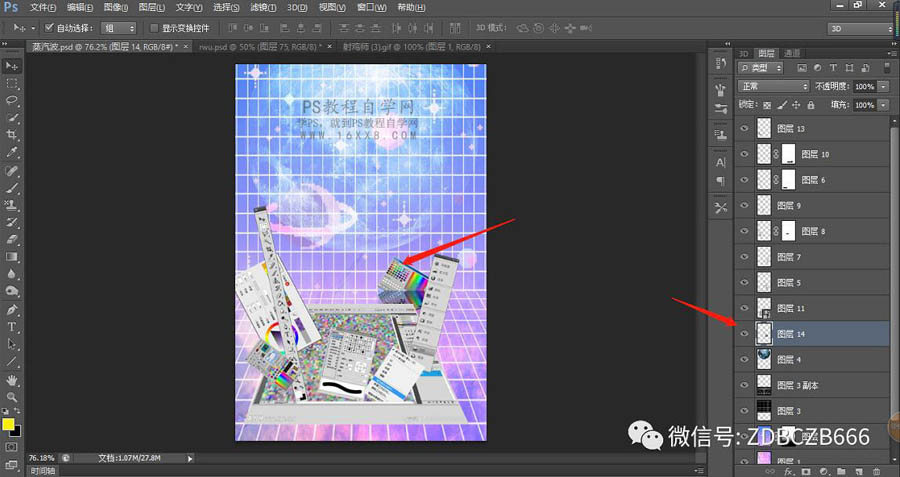Click the background color swatch

pyautogui.click(x=17, y=432)
